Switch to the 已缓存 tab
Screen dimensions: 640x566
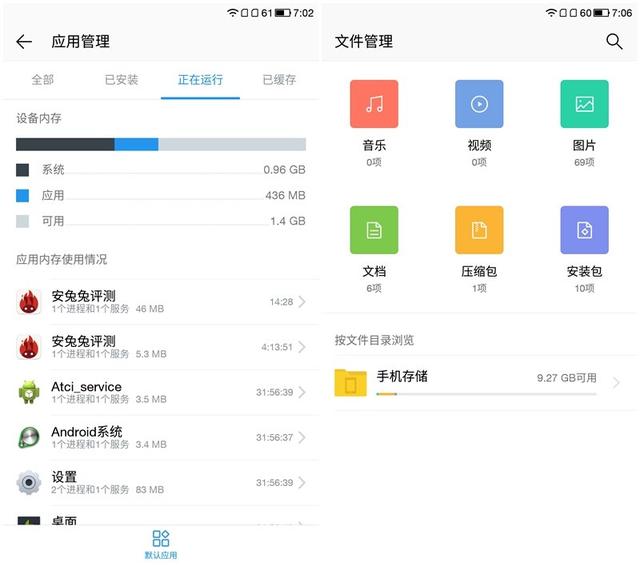tap(279, 80)
